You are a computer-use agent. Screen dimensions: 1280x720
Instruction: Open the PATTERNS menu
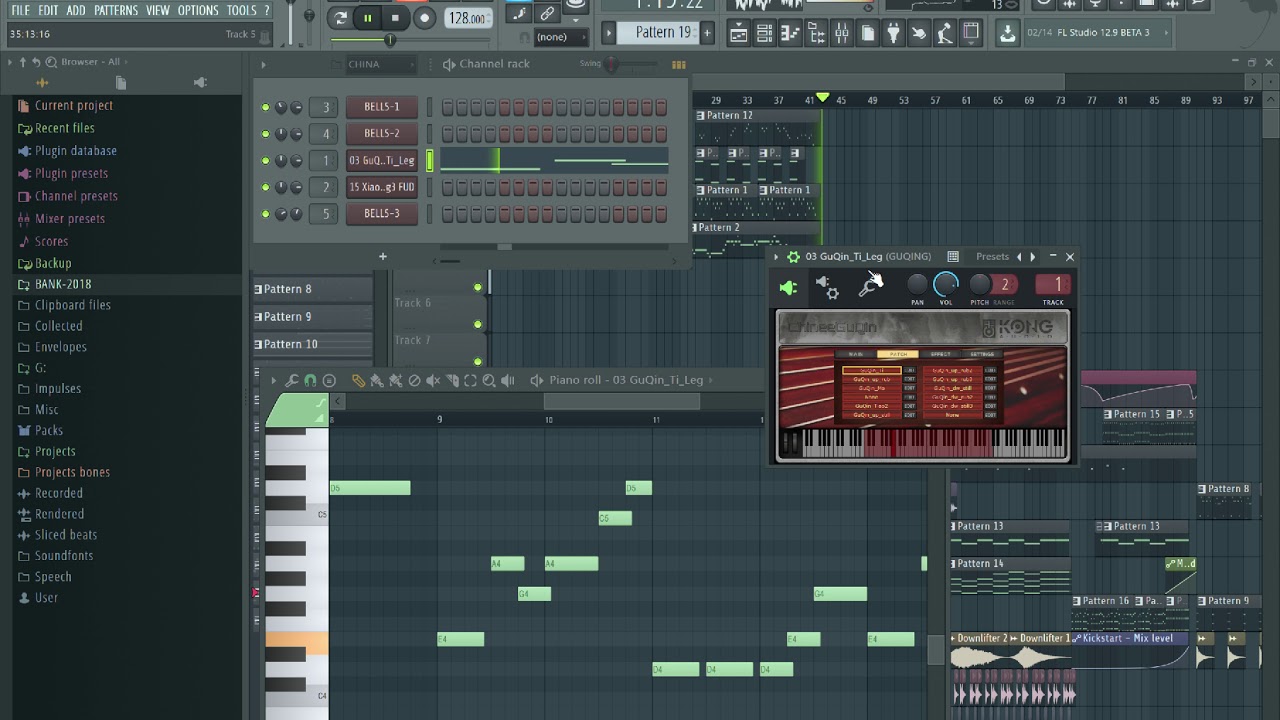[116, 10]
